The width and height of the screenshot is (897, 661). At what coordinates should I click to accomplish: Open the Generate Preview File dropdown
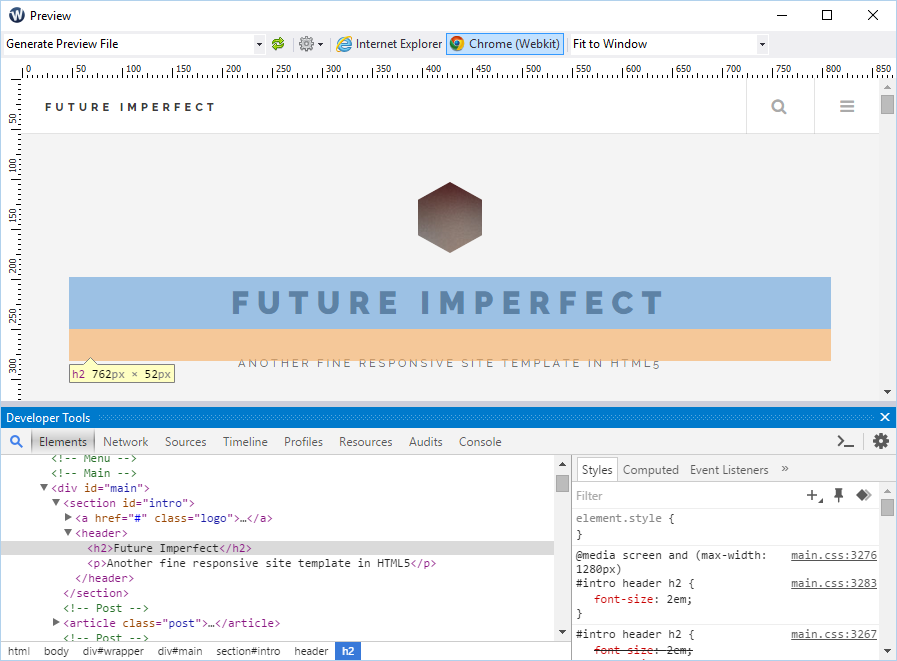pos(259,44)
